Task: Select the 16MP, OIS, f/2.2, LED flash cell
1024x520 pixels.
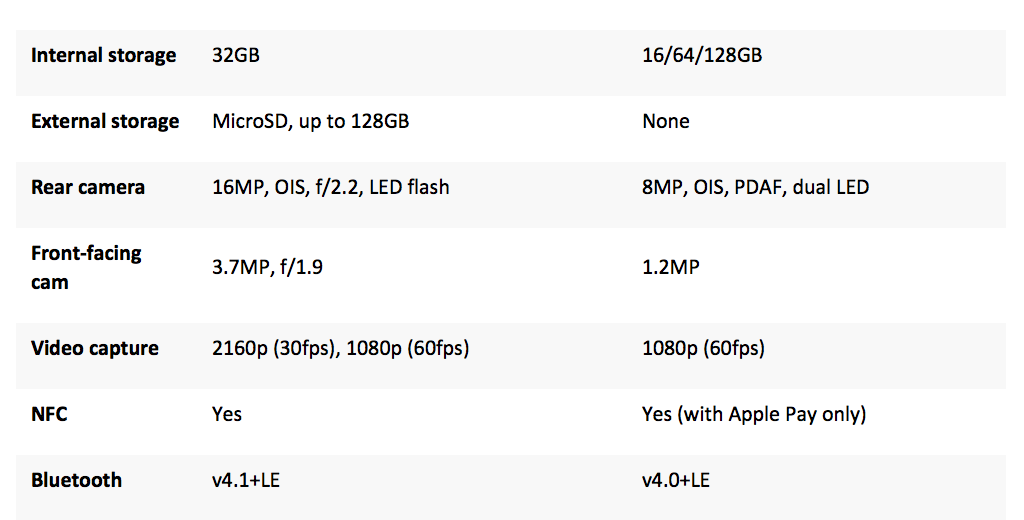Action: click(x=331, y=188)
